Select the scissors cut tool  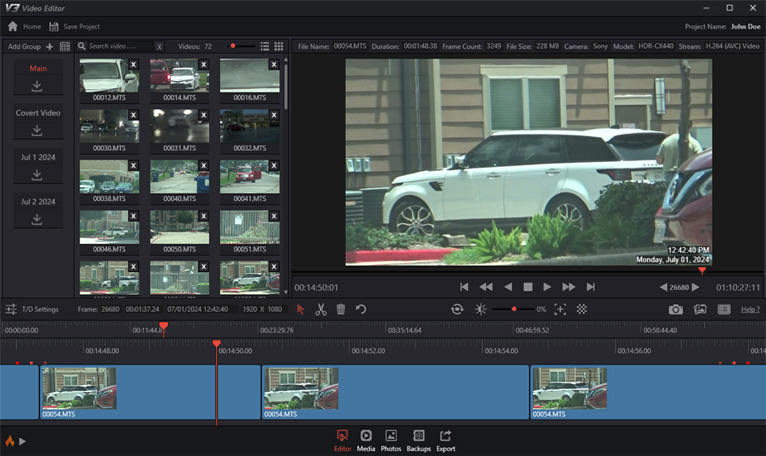320,309
